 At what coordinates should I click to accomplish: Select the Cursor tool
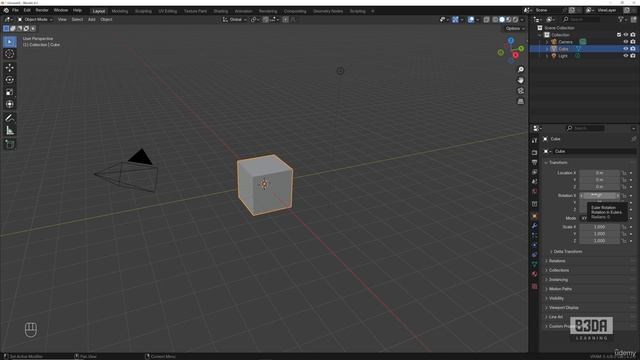(10, 54)
